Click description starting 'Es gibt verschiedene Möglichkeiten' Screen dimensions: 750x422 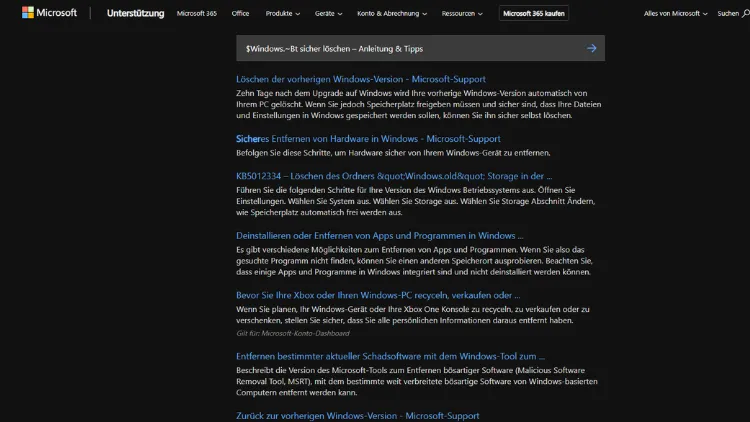click(x=414, y=261)
